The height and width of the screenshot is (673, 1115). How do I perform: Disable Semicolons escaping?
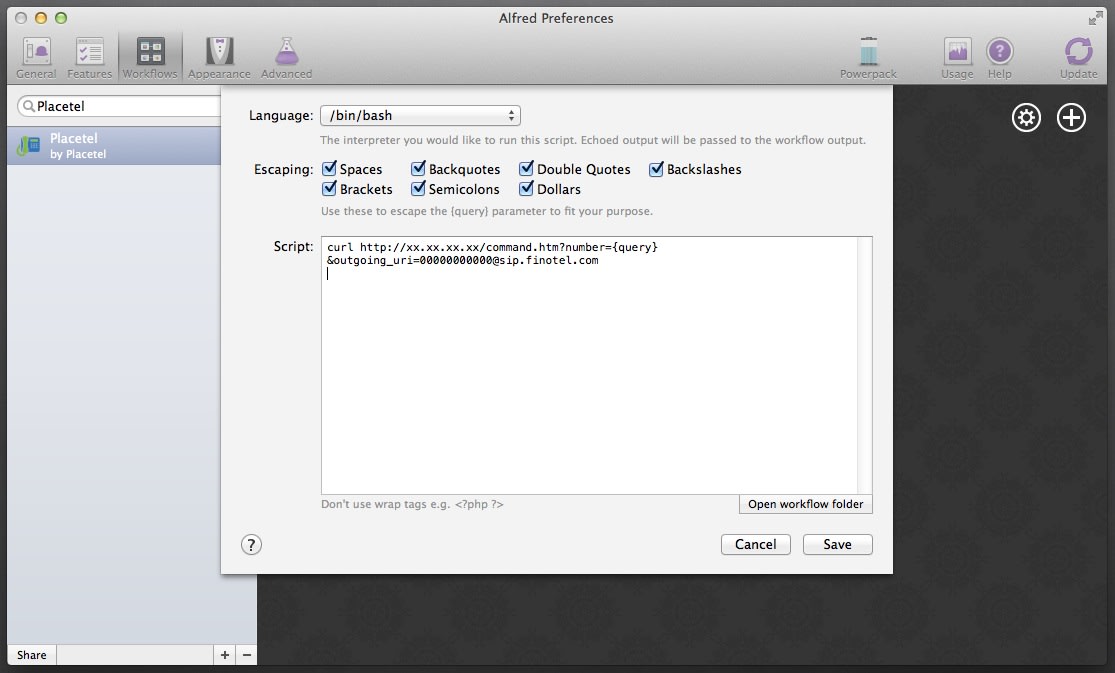click(x=418, y=189)
